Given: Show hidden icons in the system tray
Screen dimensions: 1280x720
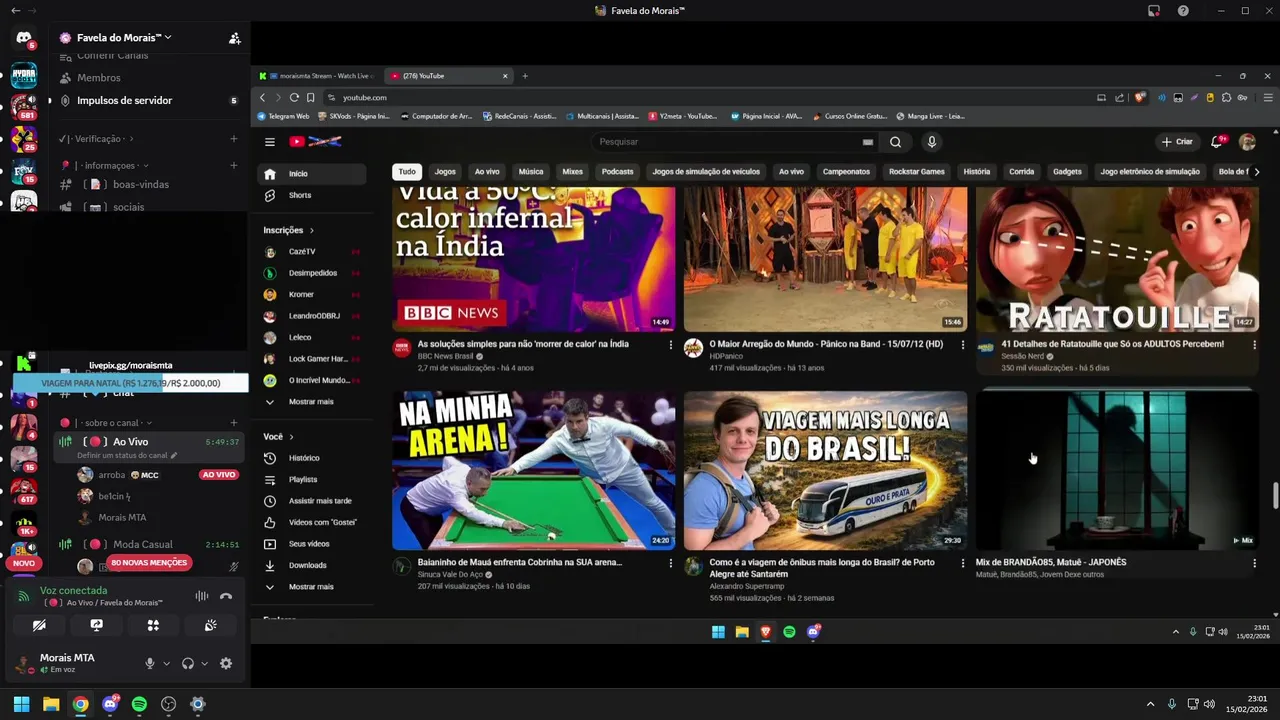Looking at the screenshot, I should (1150, 704).
